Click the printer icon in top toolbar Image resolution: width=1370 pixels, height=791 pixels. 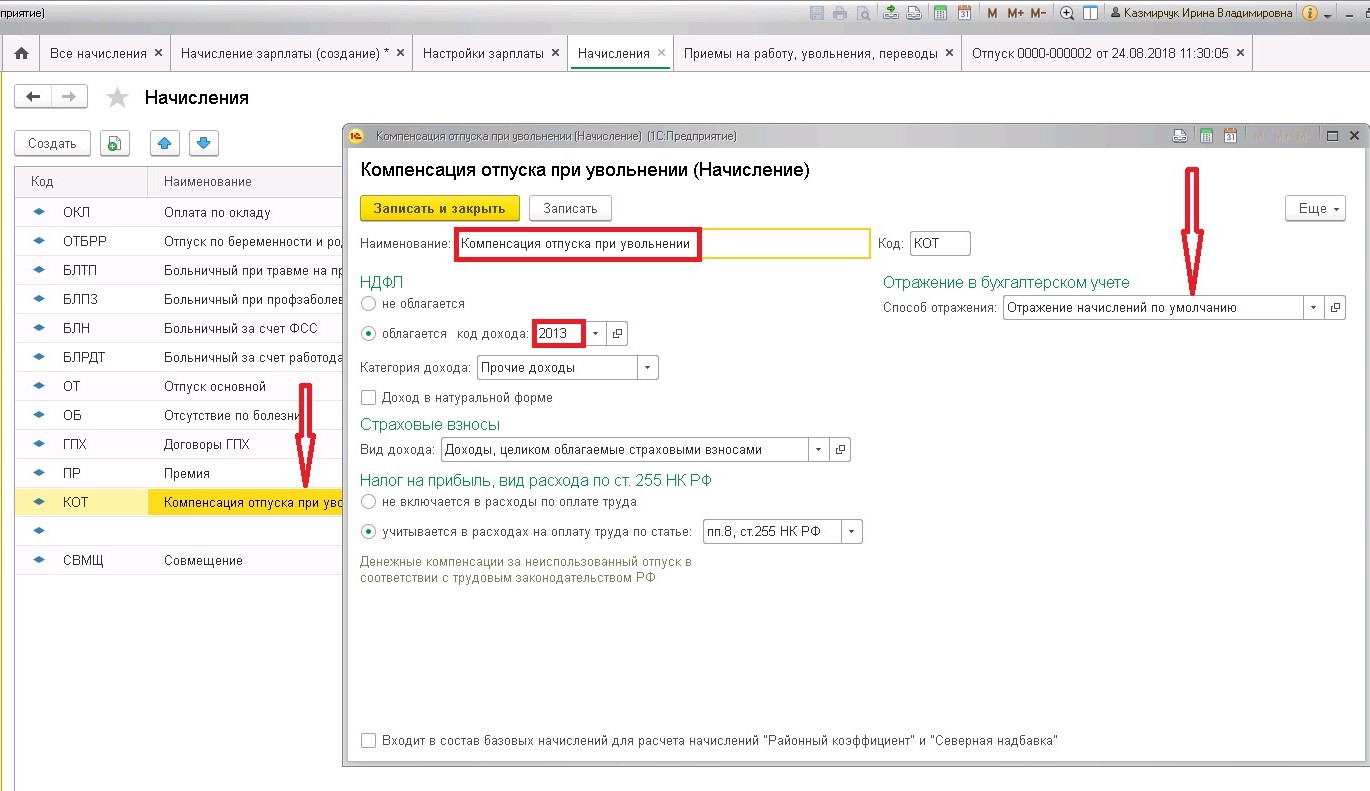pyautogui.click(x=839, y=13)
